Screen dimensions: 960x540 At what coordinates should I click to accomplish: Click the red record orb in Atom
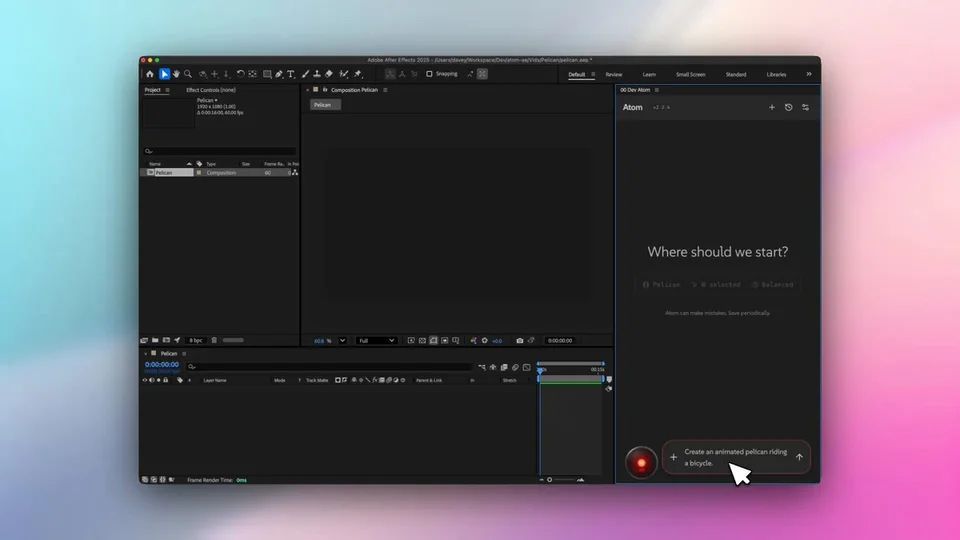(x=641, y=463)
